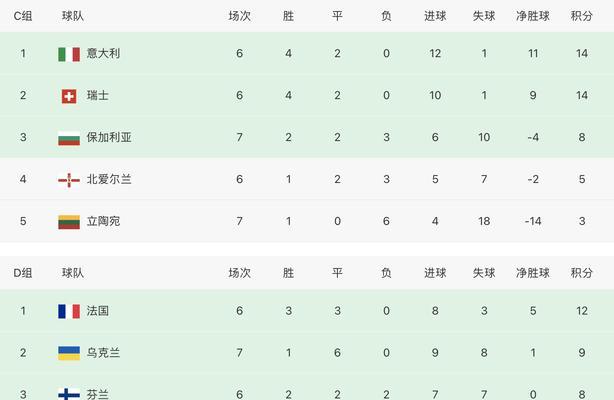
Task: Click the Switzerland flag icon
Action: (x=69, y=96)
